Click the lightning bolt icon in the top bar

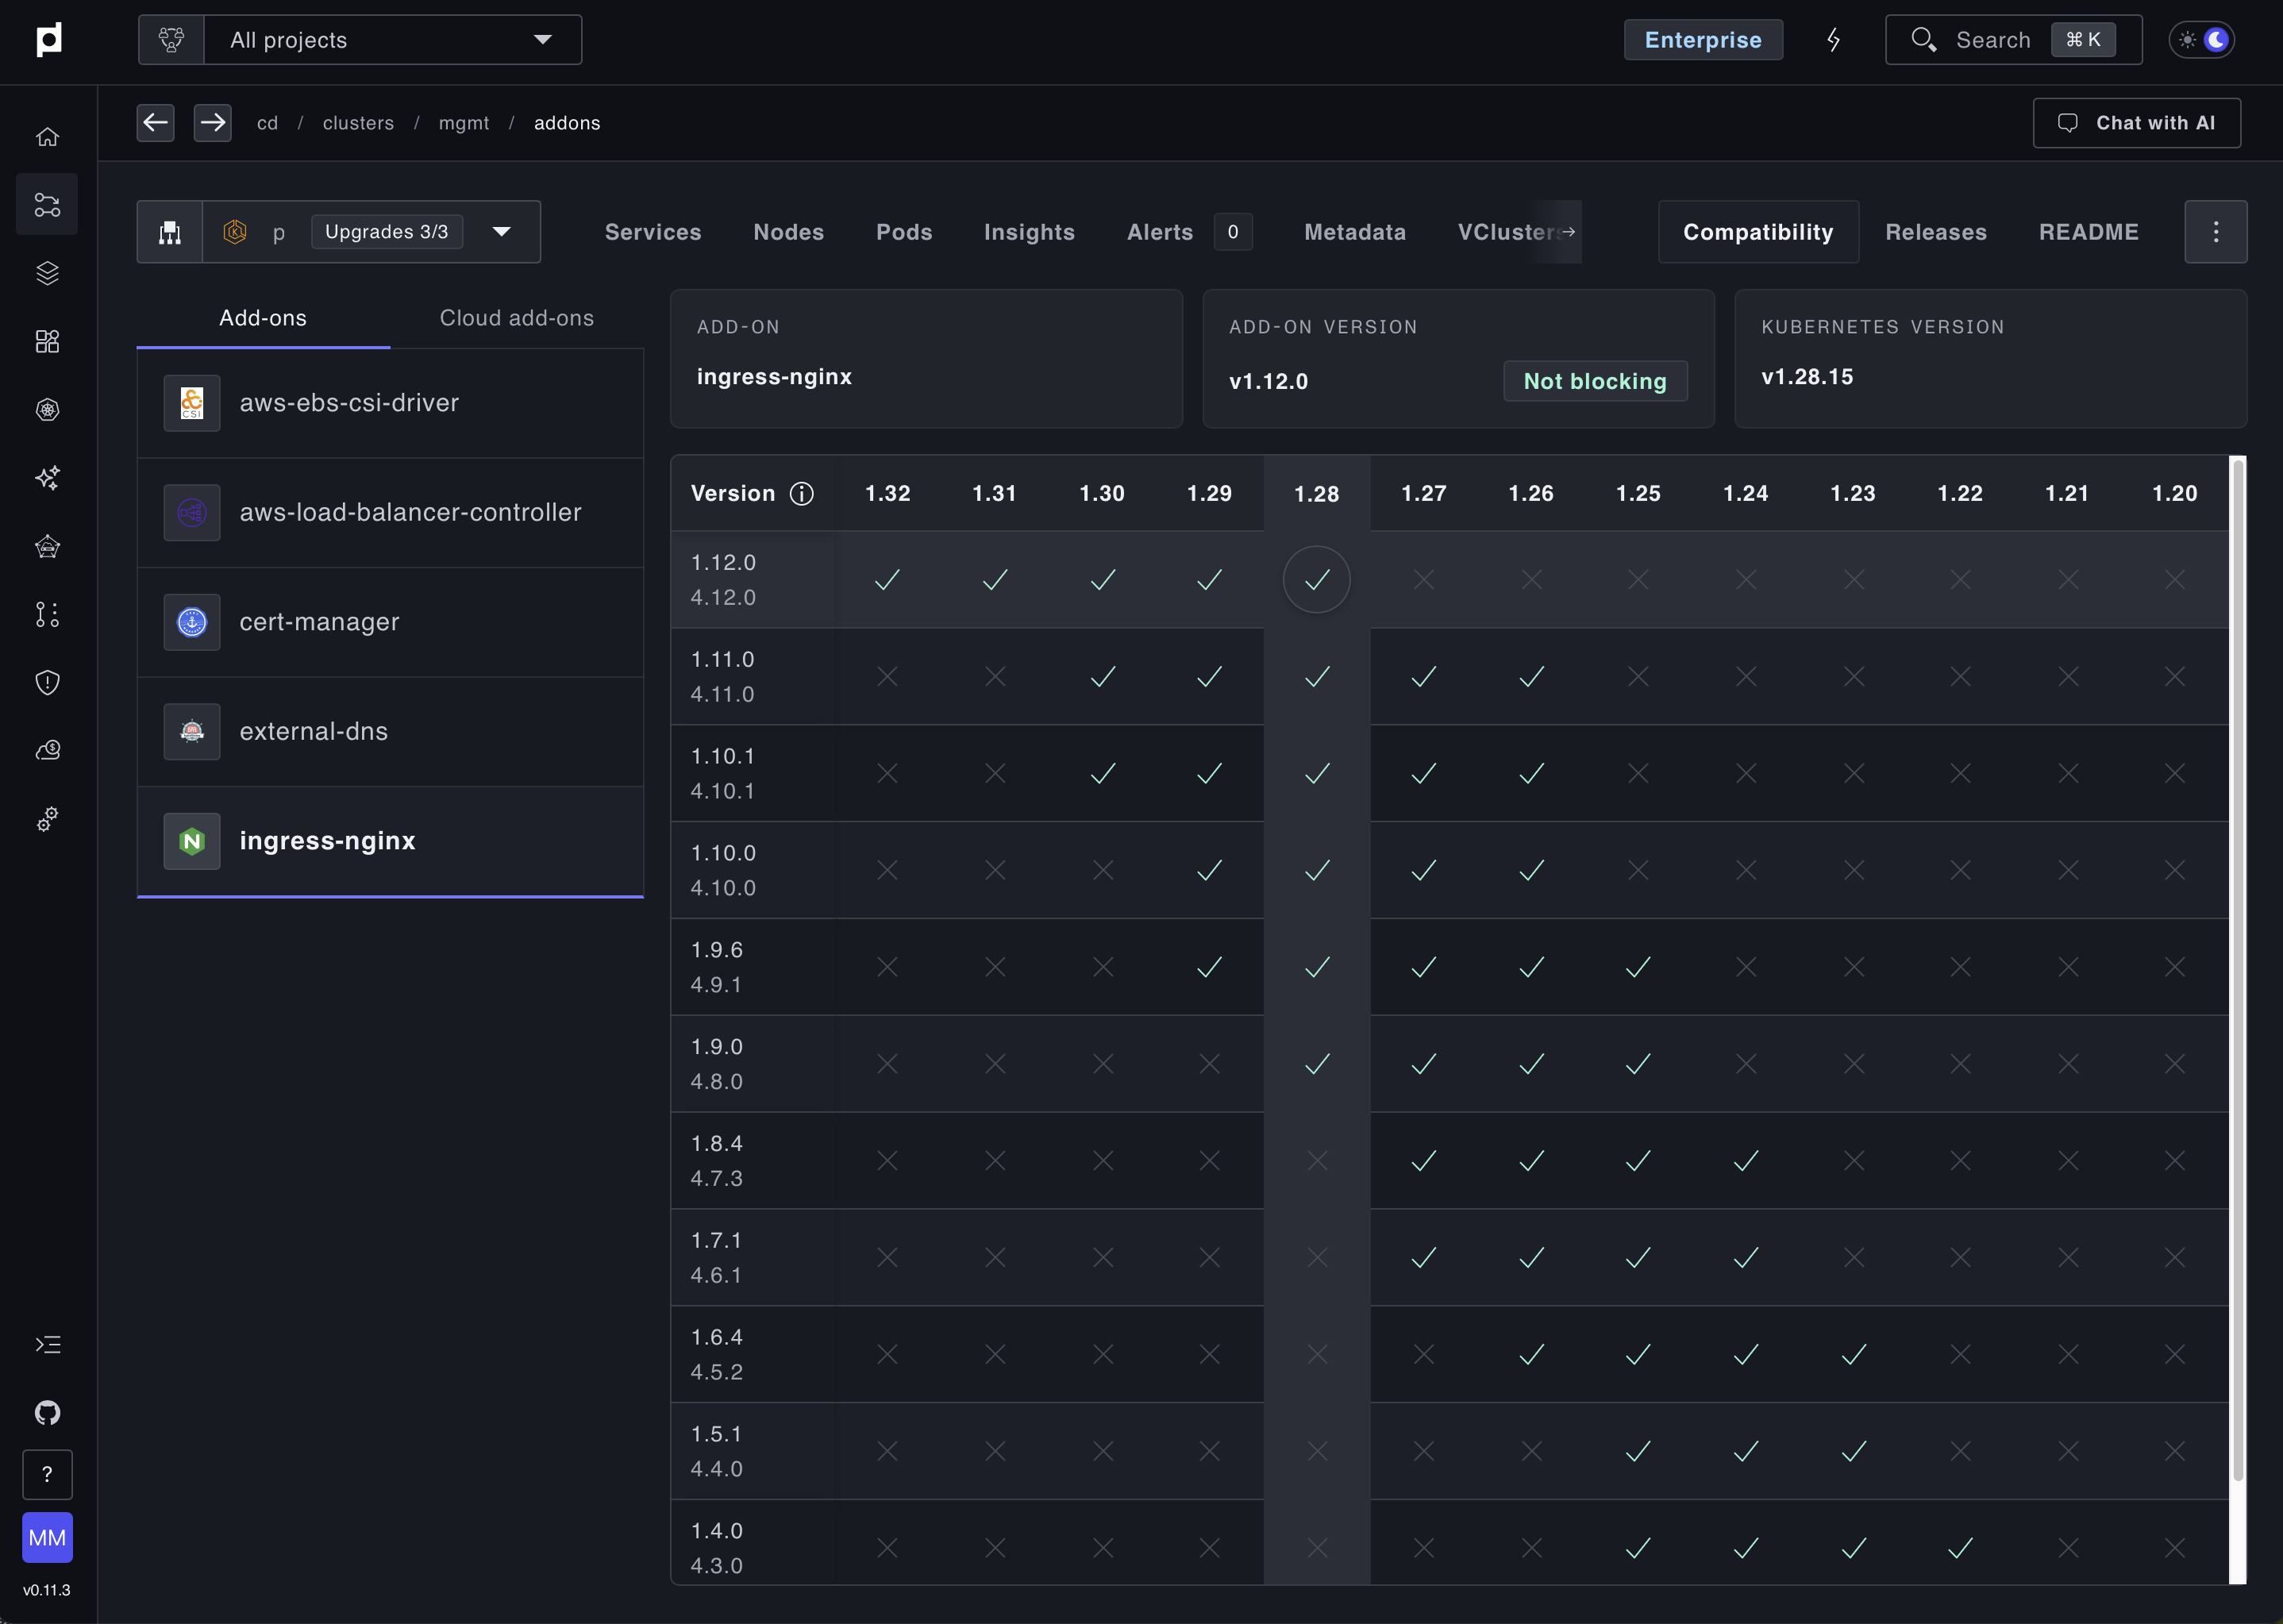click(x=1833, y=40)
